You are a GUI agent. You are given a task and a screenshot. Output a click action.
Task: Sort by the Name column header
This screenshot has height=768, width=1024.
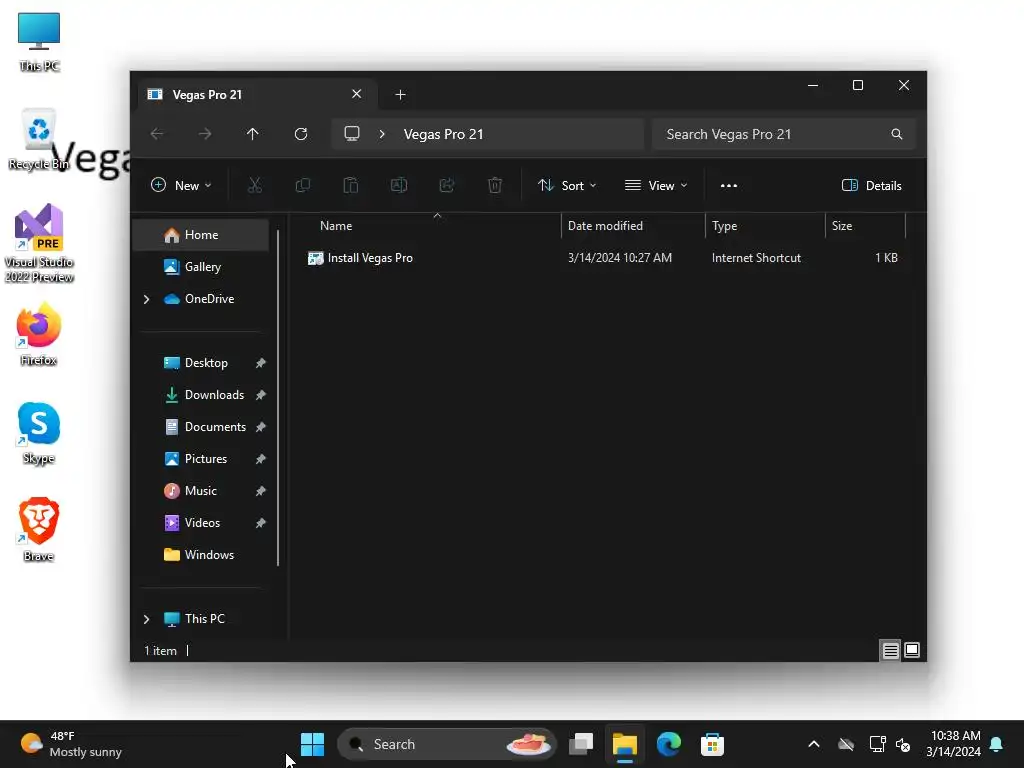click(336, 226)
